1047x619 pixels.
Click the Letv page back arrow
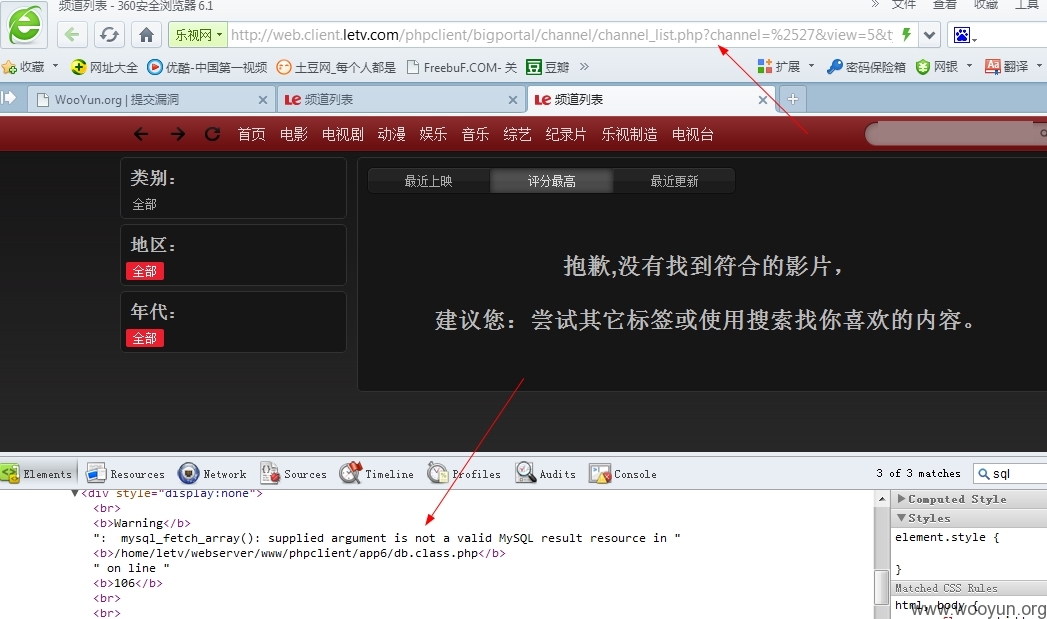140,134
